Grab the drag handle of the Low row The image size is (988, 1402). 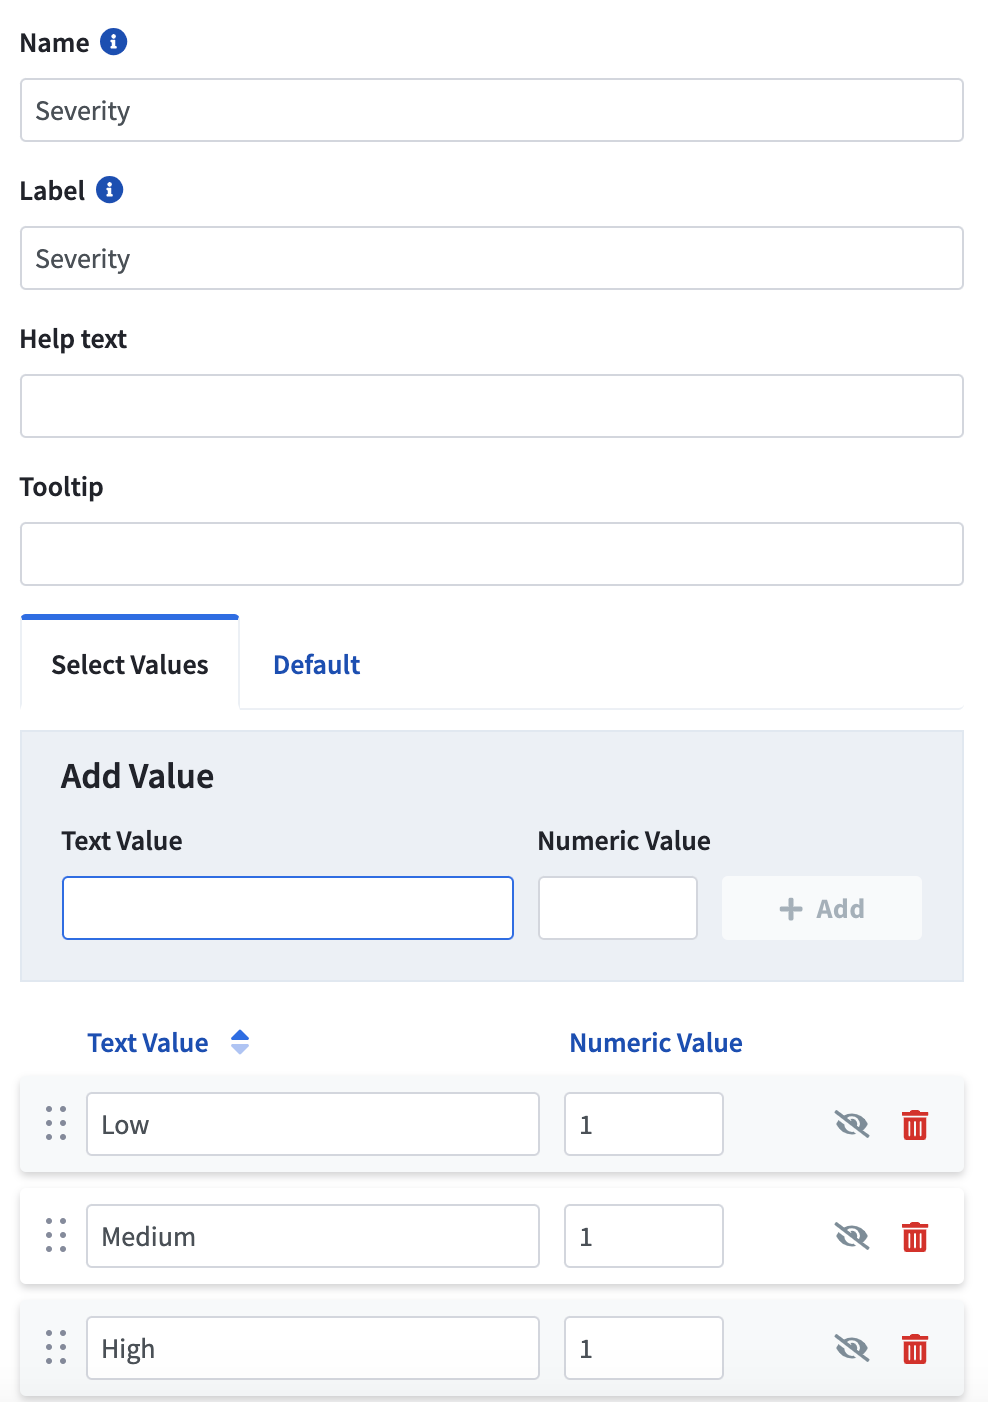click(x=56, y=1124)
